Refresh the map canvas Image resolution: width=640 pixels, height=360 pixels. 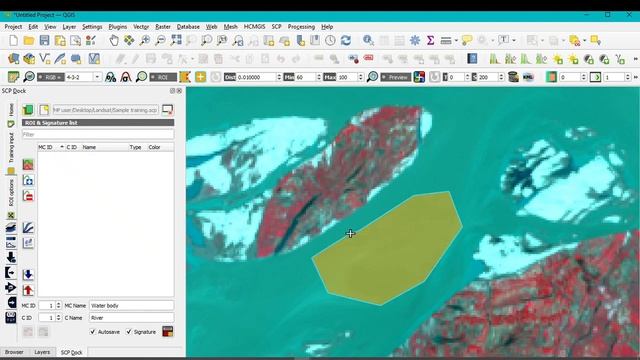(x=346, y=40)
